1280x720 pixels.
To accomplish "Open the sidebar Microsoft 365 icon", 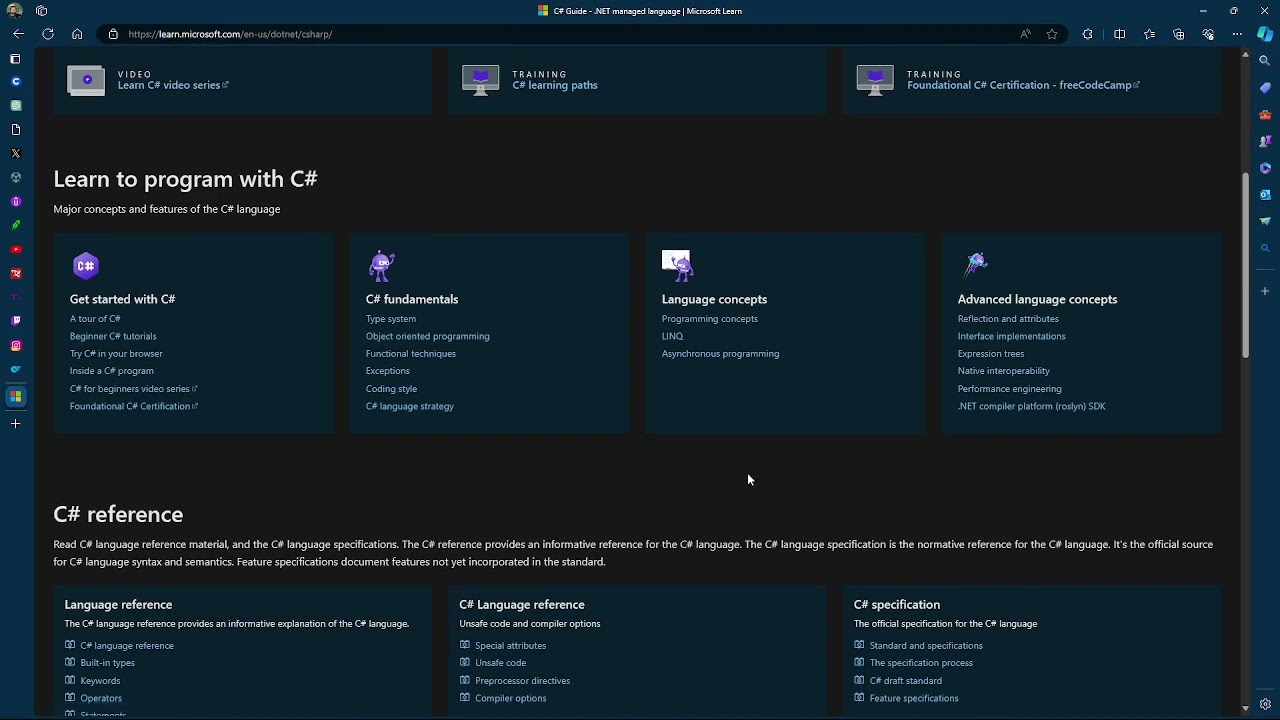I will pos(1265,168).
